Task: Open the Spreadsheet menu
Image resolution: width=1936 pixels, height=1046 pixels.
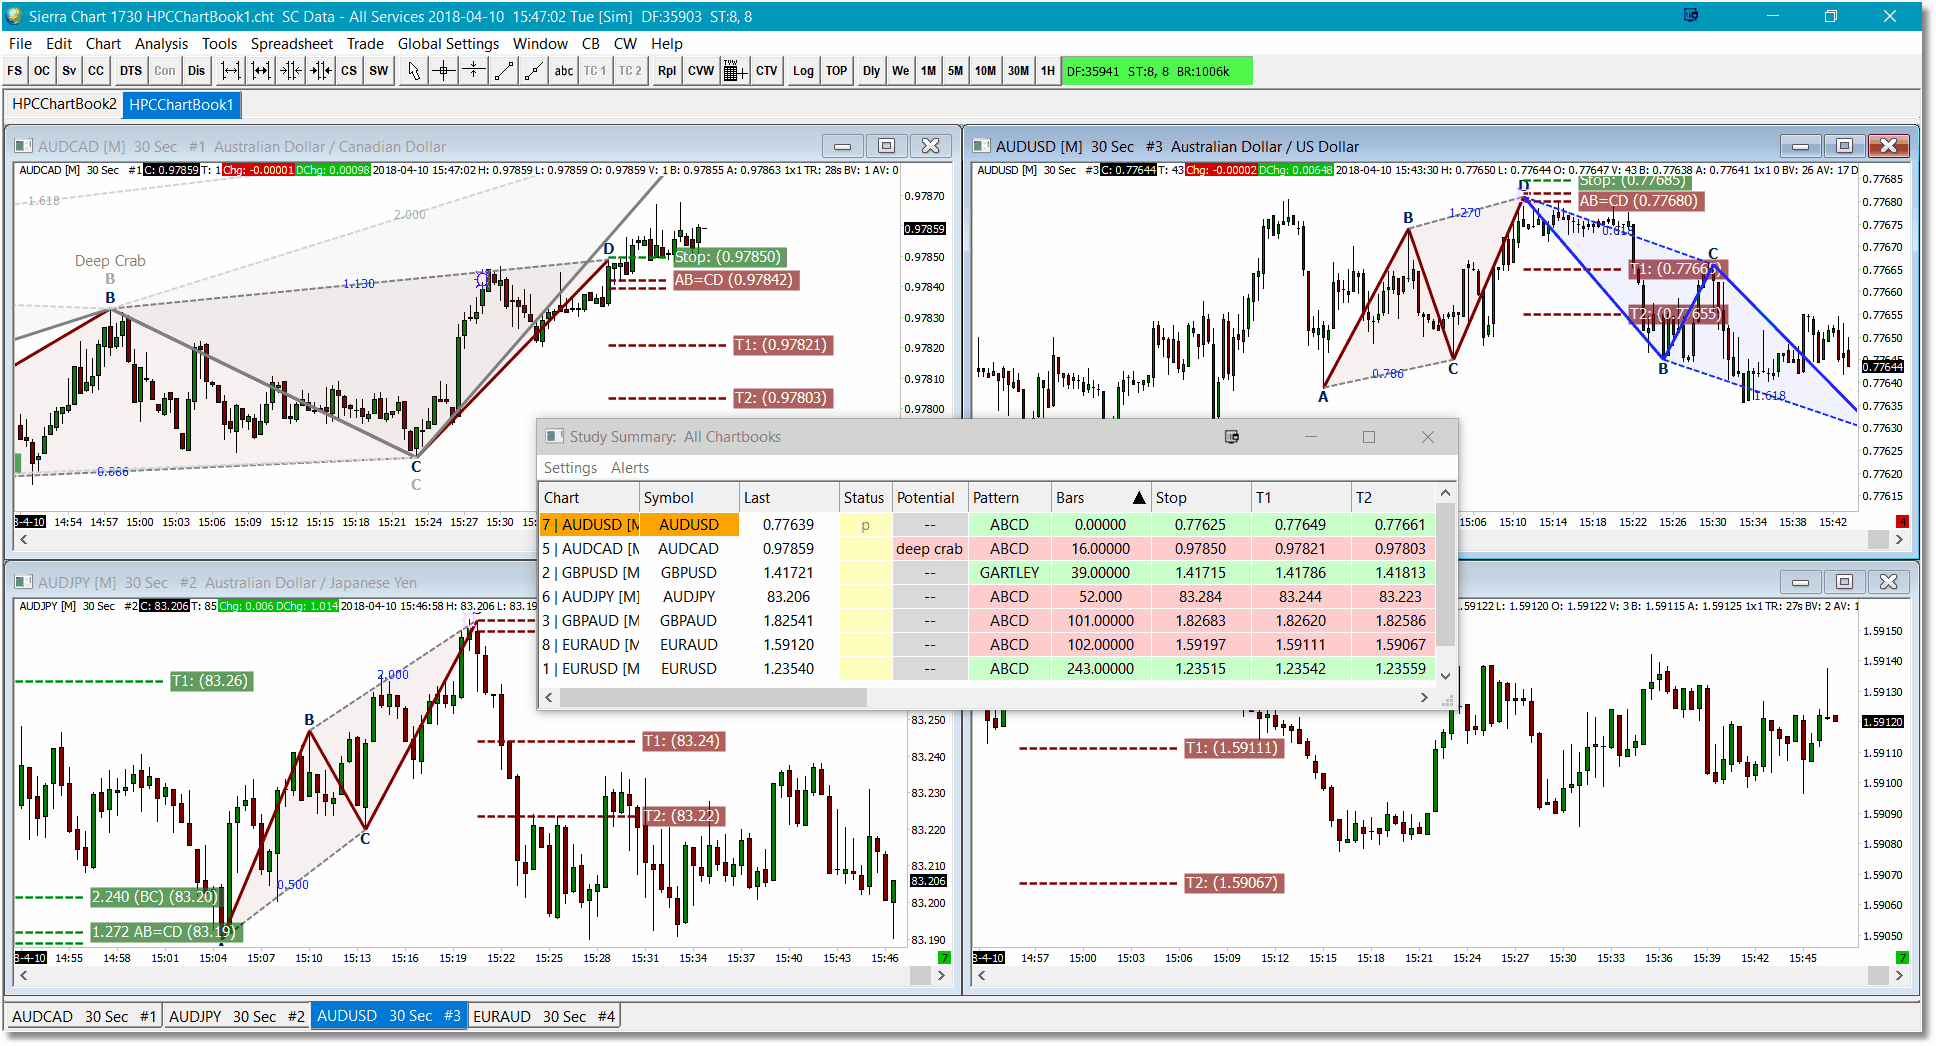Action: (x=292, y=43)
